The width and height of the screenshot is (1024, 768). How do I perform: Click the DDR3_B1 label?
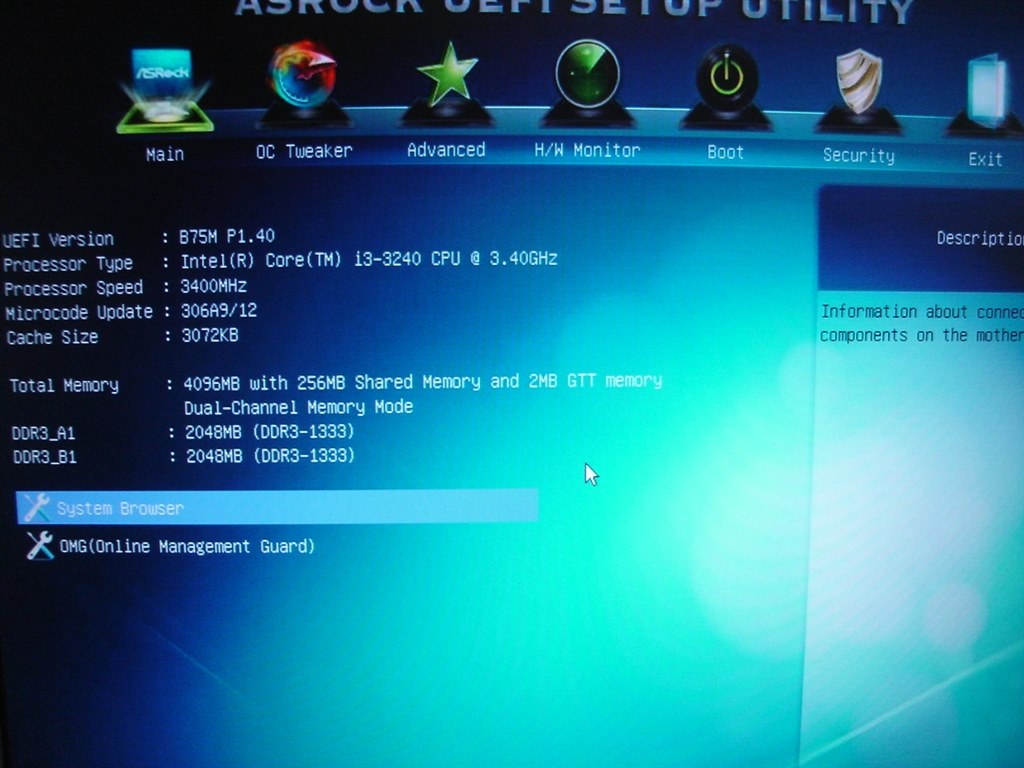pyautogui.click(x=44, y=456)
